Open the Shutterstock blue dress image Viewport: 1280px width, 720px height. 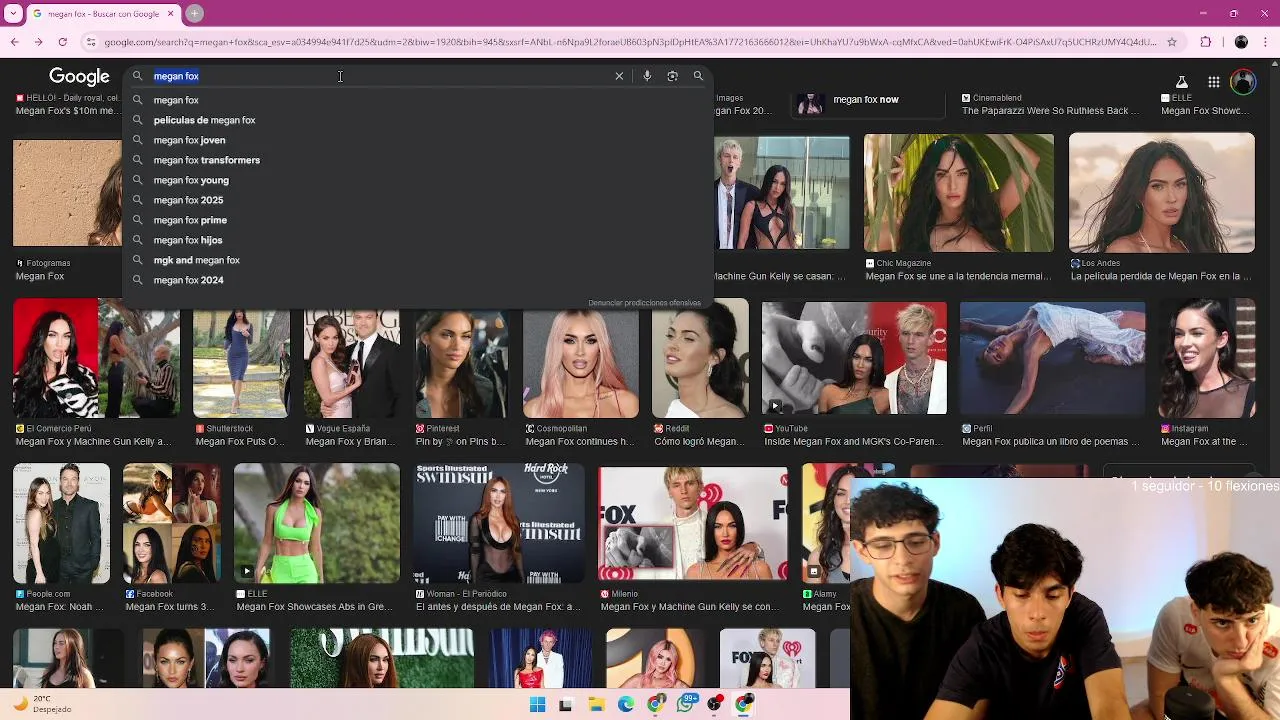(x=241, y=363)
